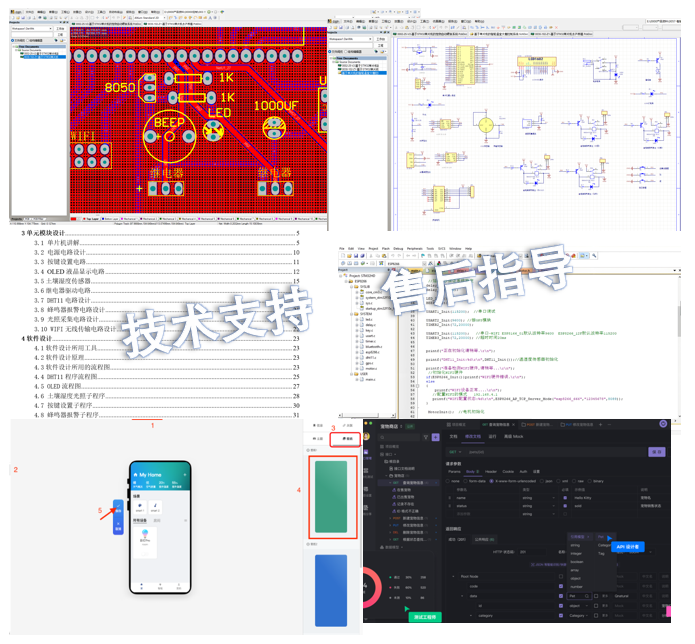Click the Target Options icon beside the ESP8266 target box

pos(431,263)
